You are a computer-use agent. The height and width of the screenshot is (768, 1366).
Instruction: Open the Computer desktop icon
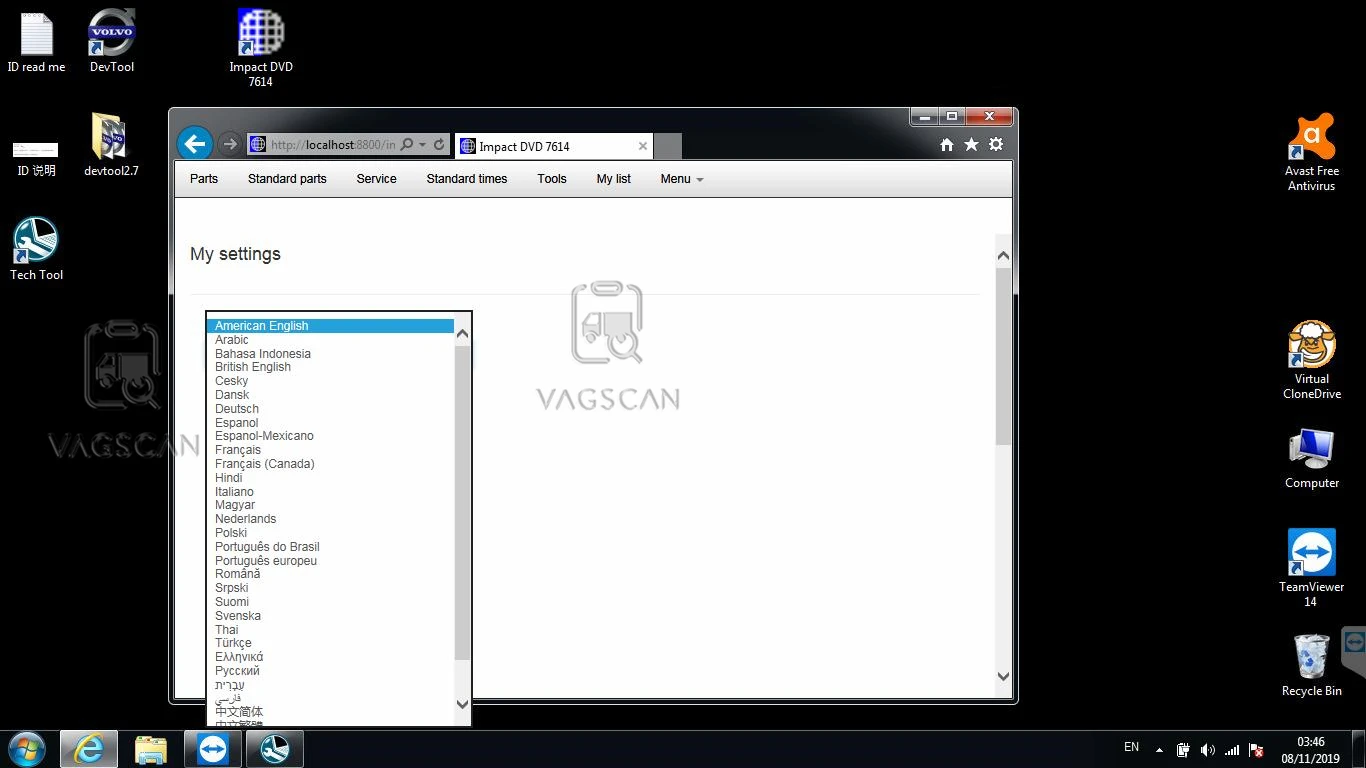(x=1312, y=458)
